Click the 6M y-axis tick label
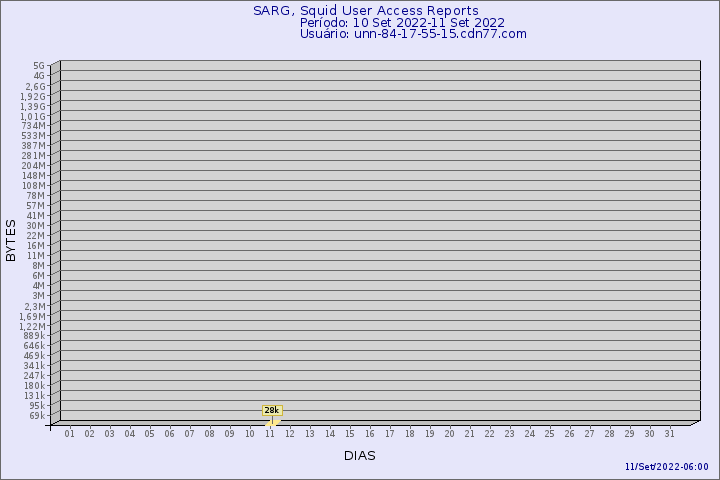Viewport: 720px width, 480px height. [x=39, y=276]
